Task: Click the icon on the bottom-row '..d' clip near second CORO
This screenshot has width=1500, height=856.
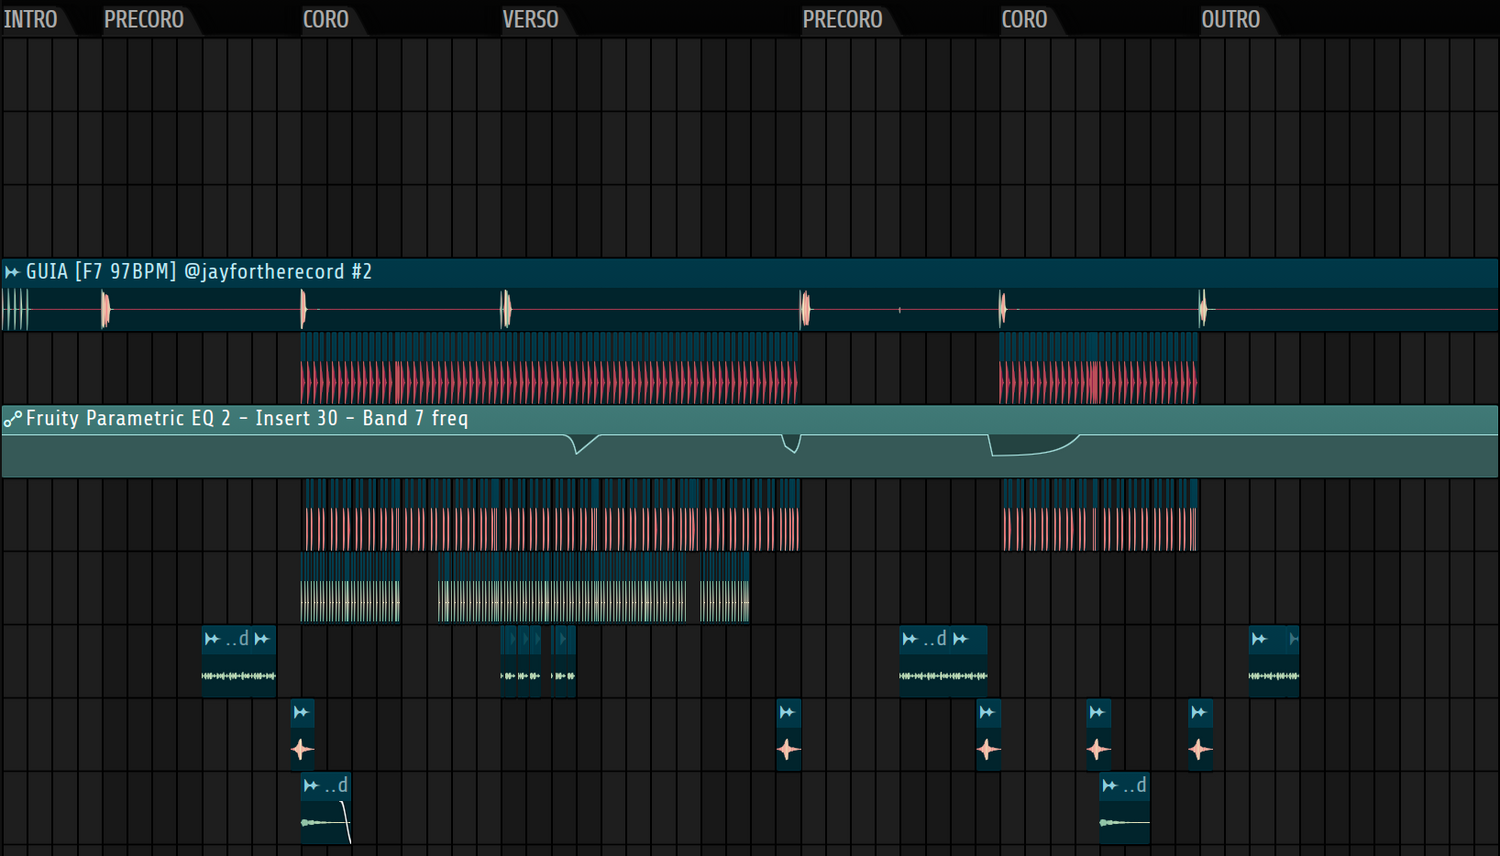Action: [x=1109, y=786]
